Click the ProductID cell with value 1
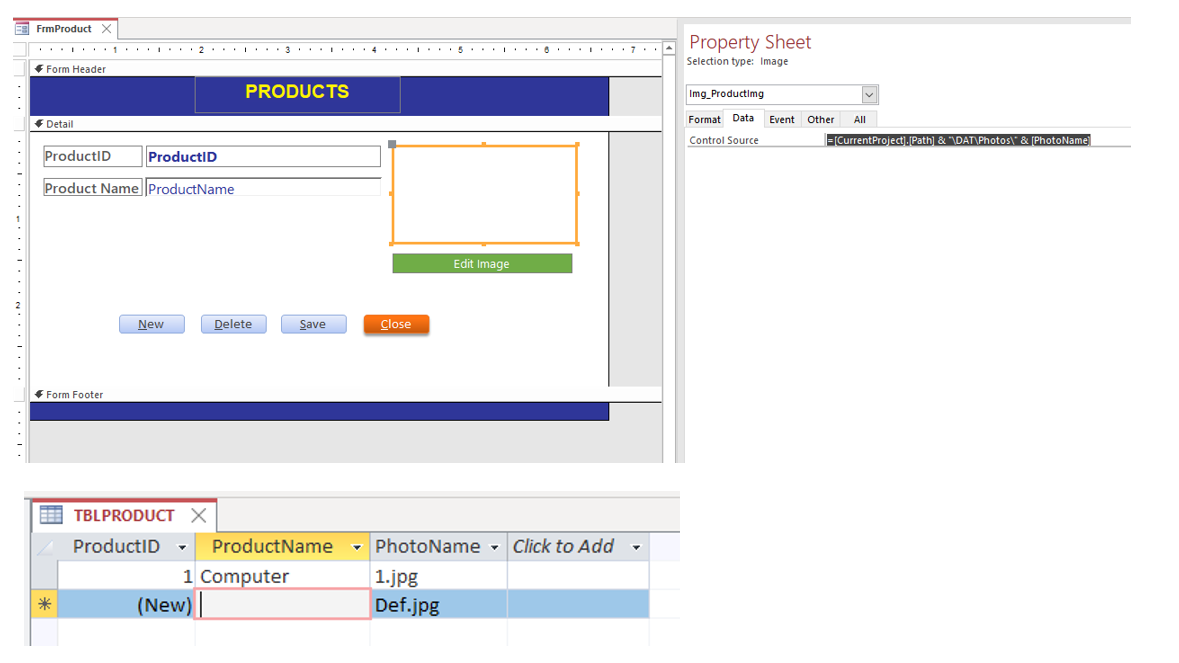The width and height of the screenshot is (1179, 663). (126, 577)
